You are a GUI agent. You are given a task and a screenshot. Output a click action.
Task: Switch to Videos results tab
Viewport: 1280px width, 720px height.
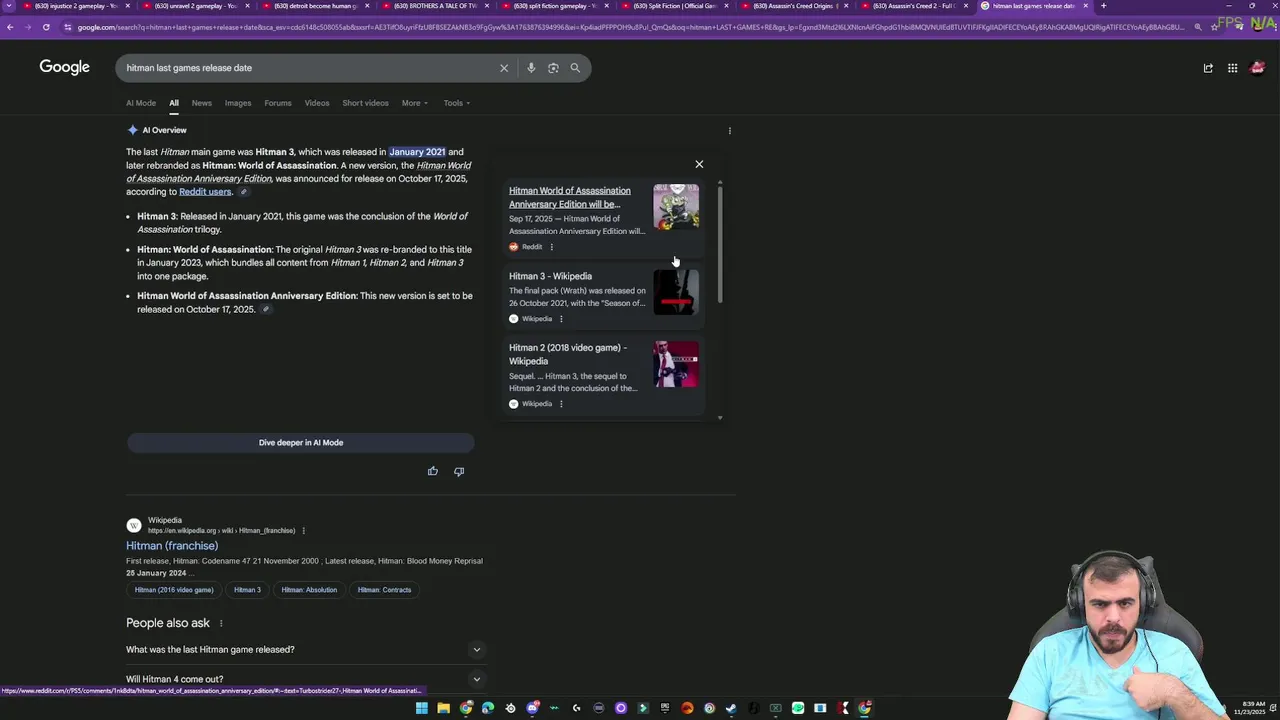click(317, 103)
